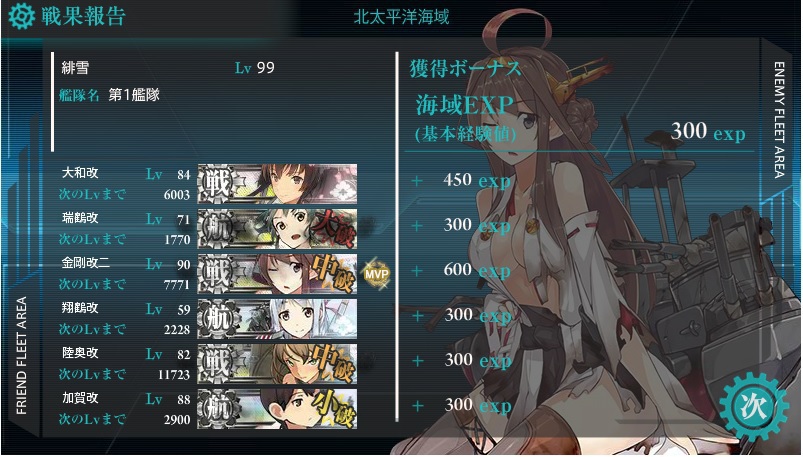Select the 加賀改 ship banner

(x=277, y=409)
